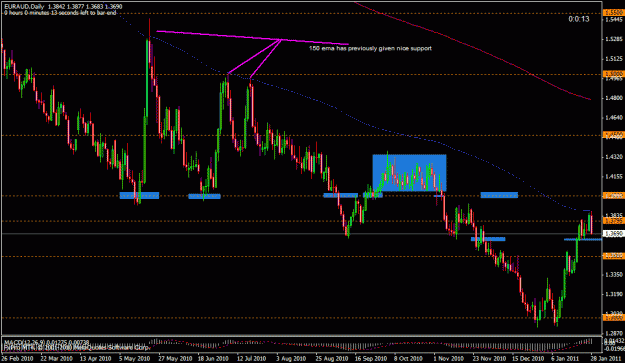Viewport: 625px width, 363px height.
Task: Select the blue bar at late August breakdown
Action: point(340,195)
